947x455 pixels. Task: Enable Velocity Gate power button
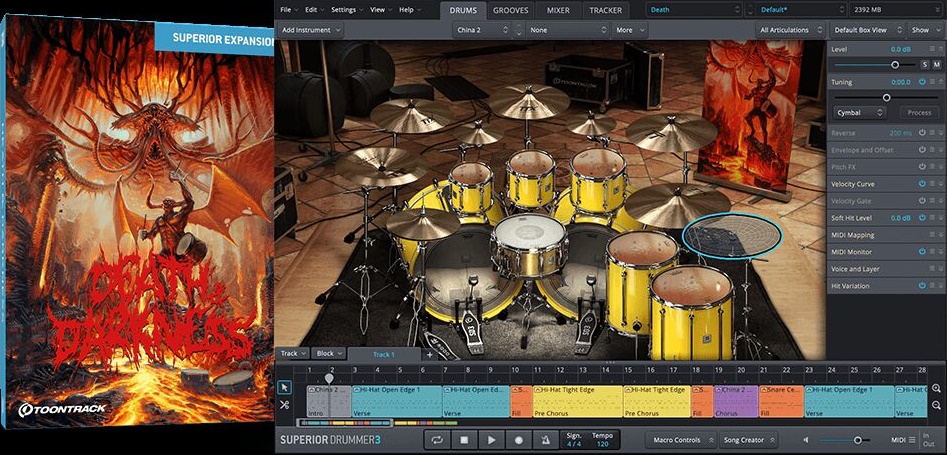(922, 201)
